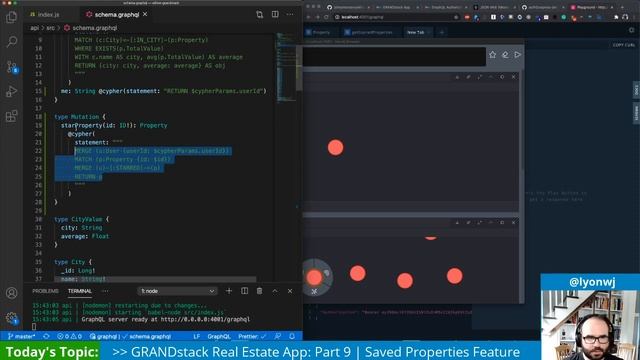Expand upper result frame to fullscreen

(x=480, y=77)
